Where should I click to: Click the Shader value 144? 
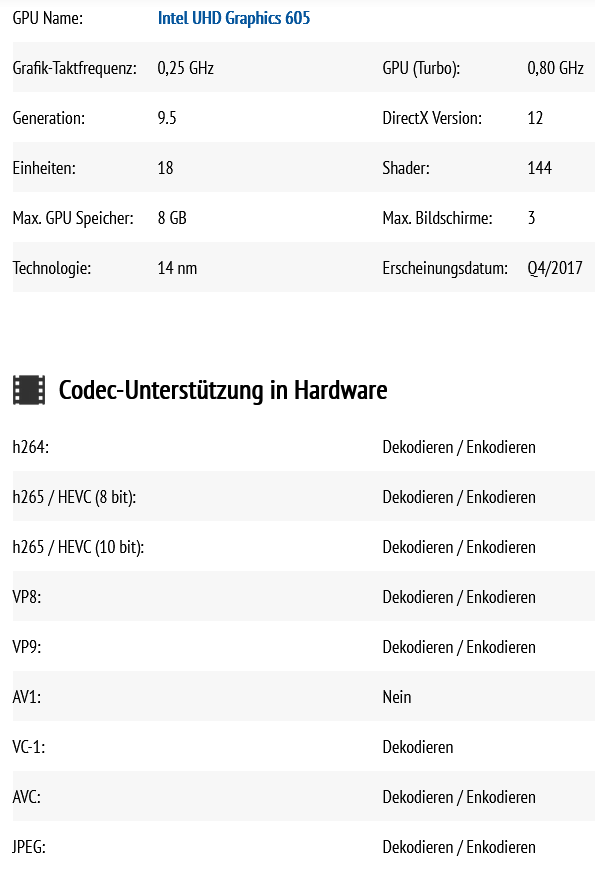click(539, 168)
